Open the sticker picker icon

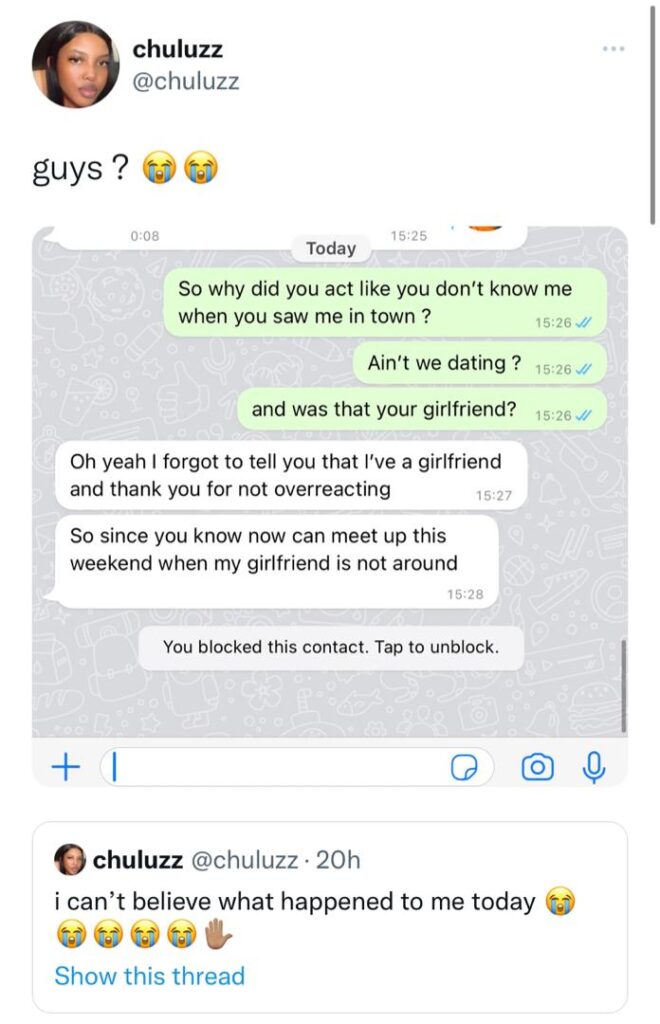(464, 767)
